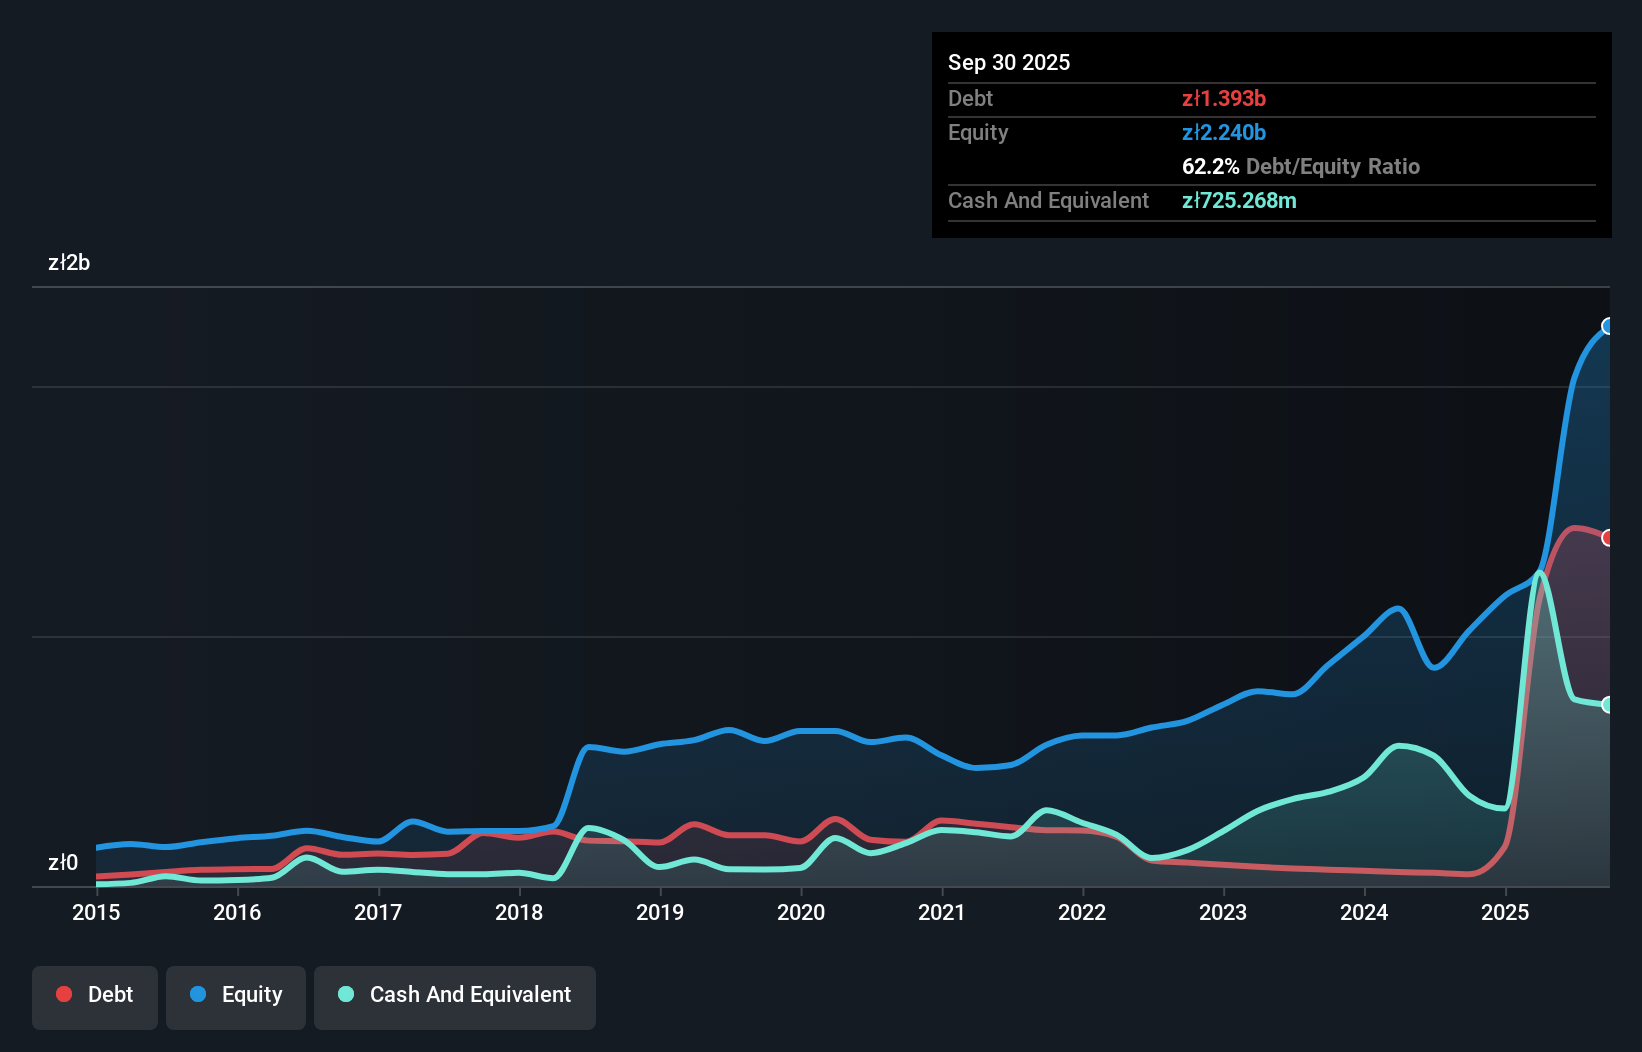Select the 2020 axis label

[x=801, y=913]
